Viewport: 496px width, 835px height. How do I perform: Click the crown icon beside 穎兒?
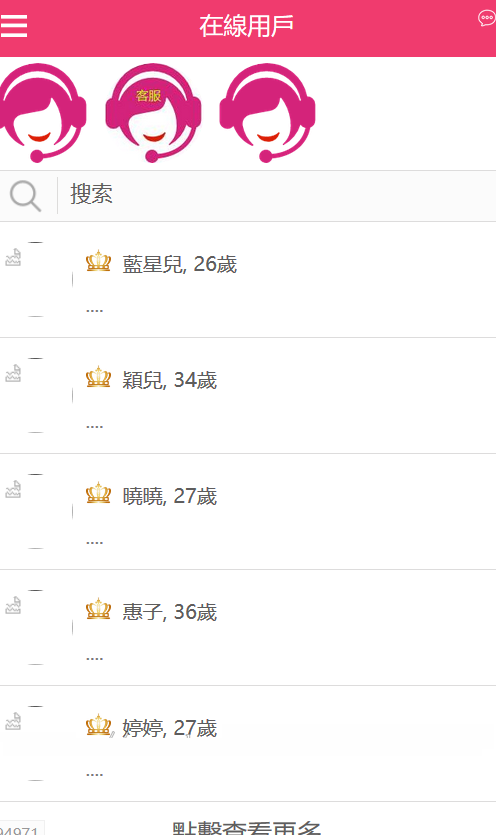coord(99,377)
